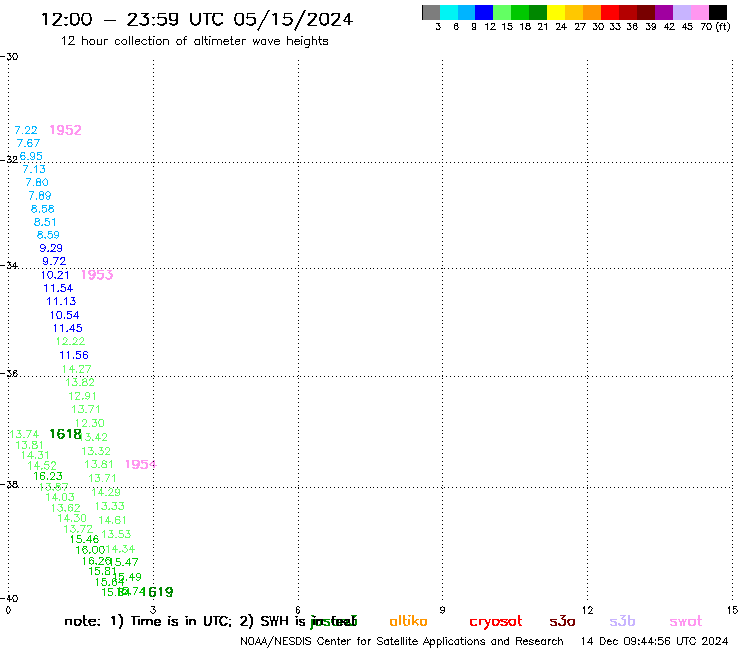The image size is (740, 650).
Task: Click the wave height value 13.33
Action: pos(109,506)
